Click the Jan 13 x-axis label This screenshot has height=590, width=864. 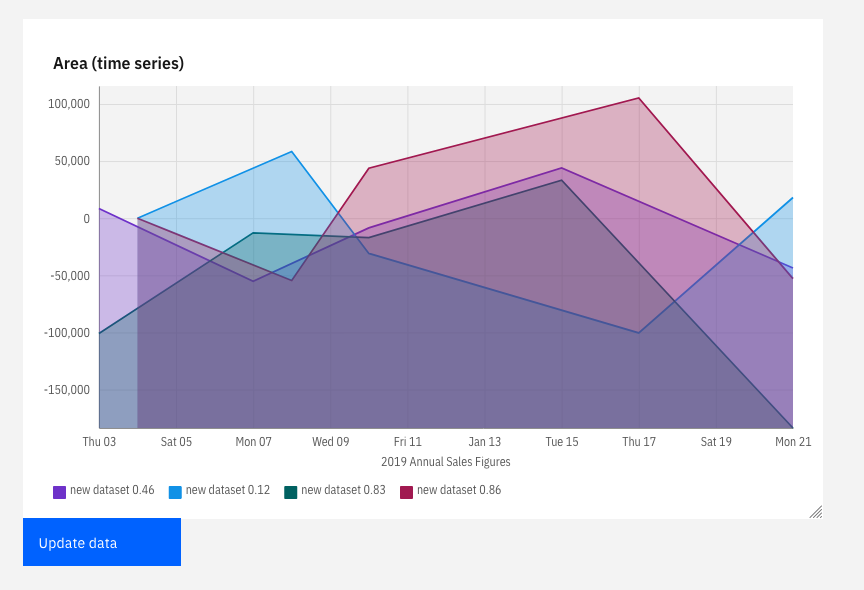click(485, 442)
